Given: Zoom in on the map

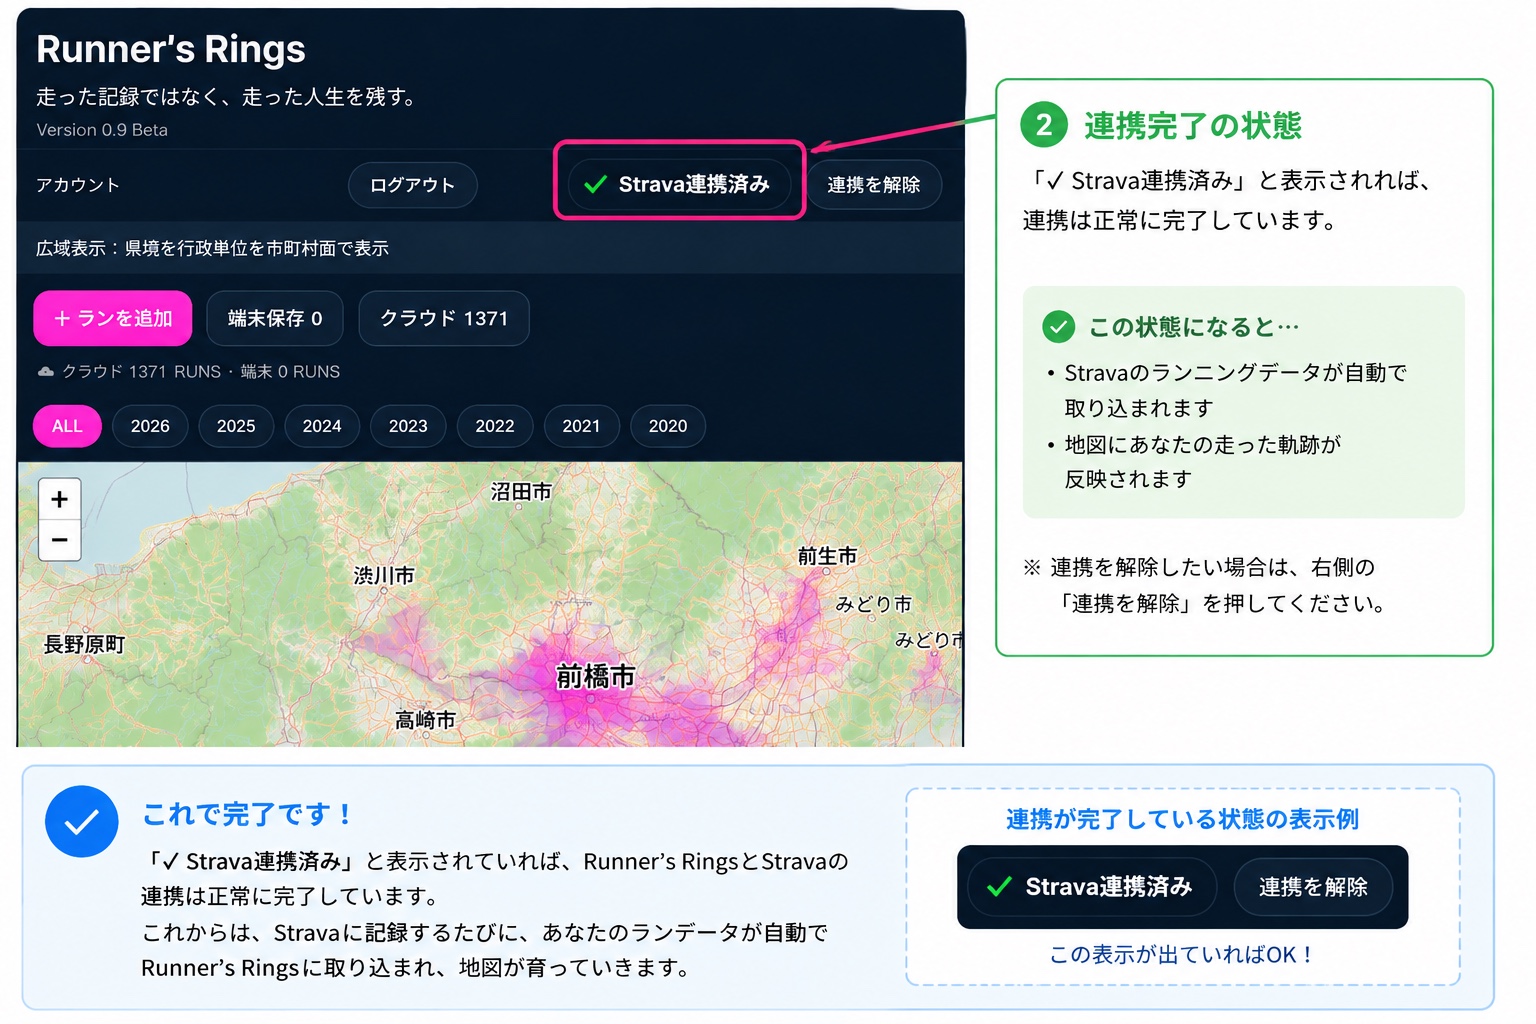Looking at the screenshot, I should 59,498.
